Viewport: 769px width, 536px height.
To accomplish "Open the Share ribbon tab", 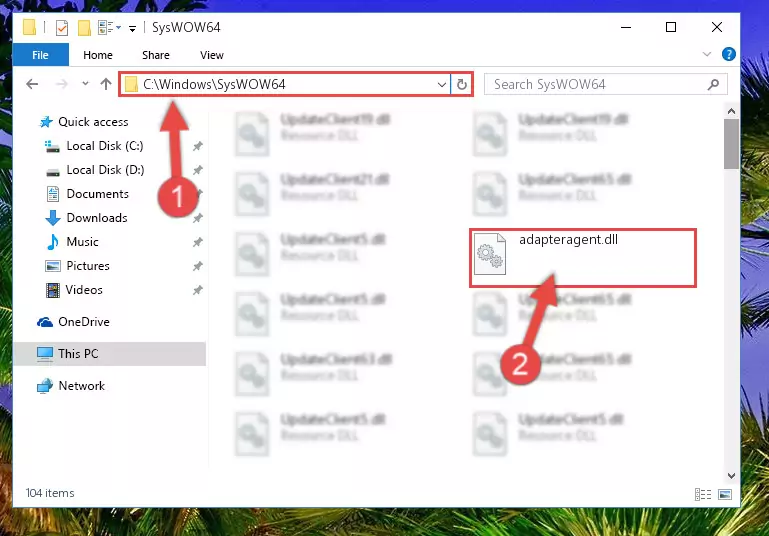I will 155,55.
